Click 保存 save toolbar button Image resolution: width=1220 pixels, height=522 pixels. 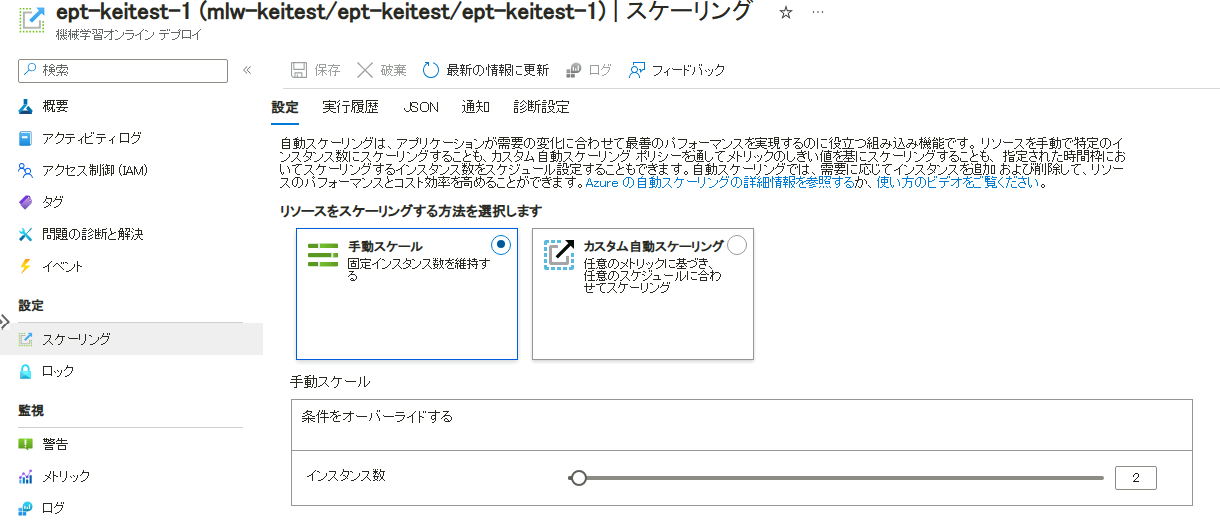[x=315, y=70]
